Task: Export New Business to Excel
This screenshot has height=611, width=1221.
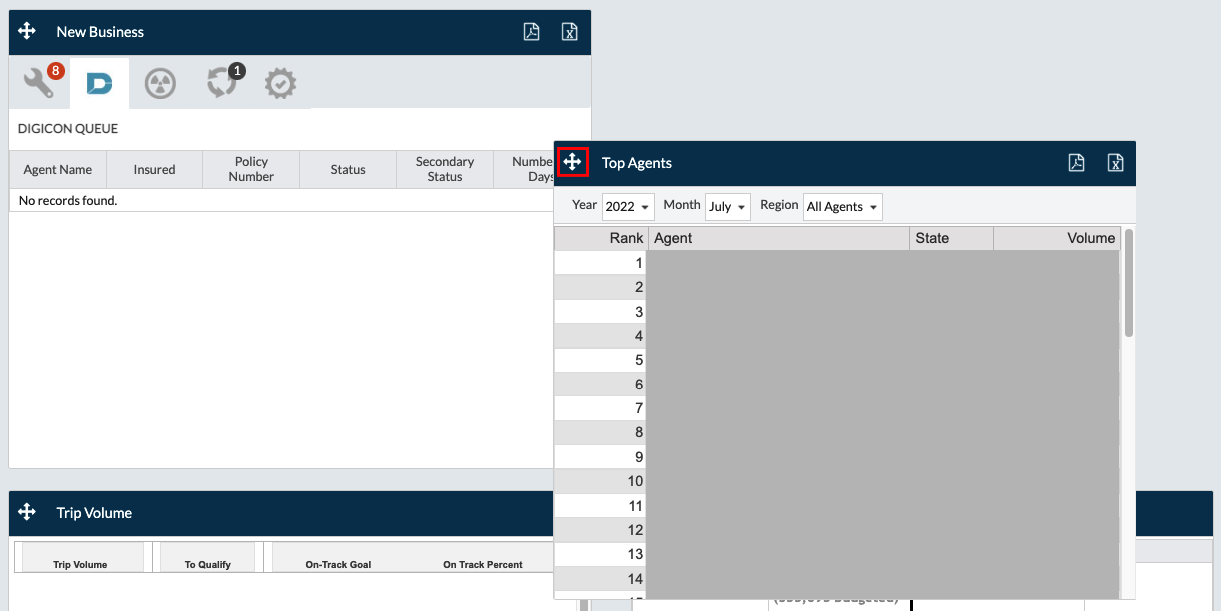Action: 569,31
